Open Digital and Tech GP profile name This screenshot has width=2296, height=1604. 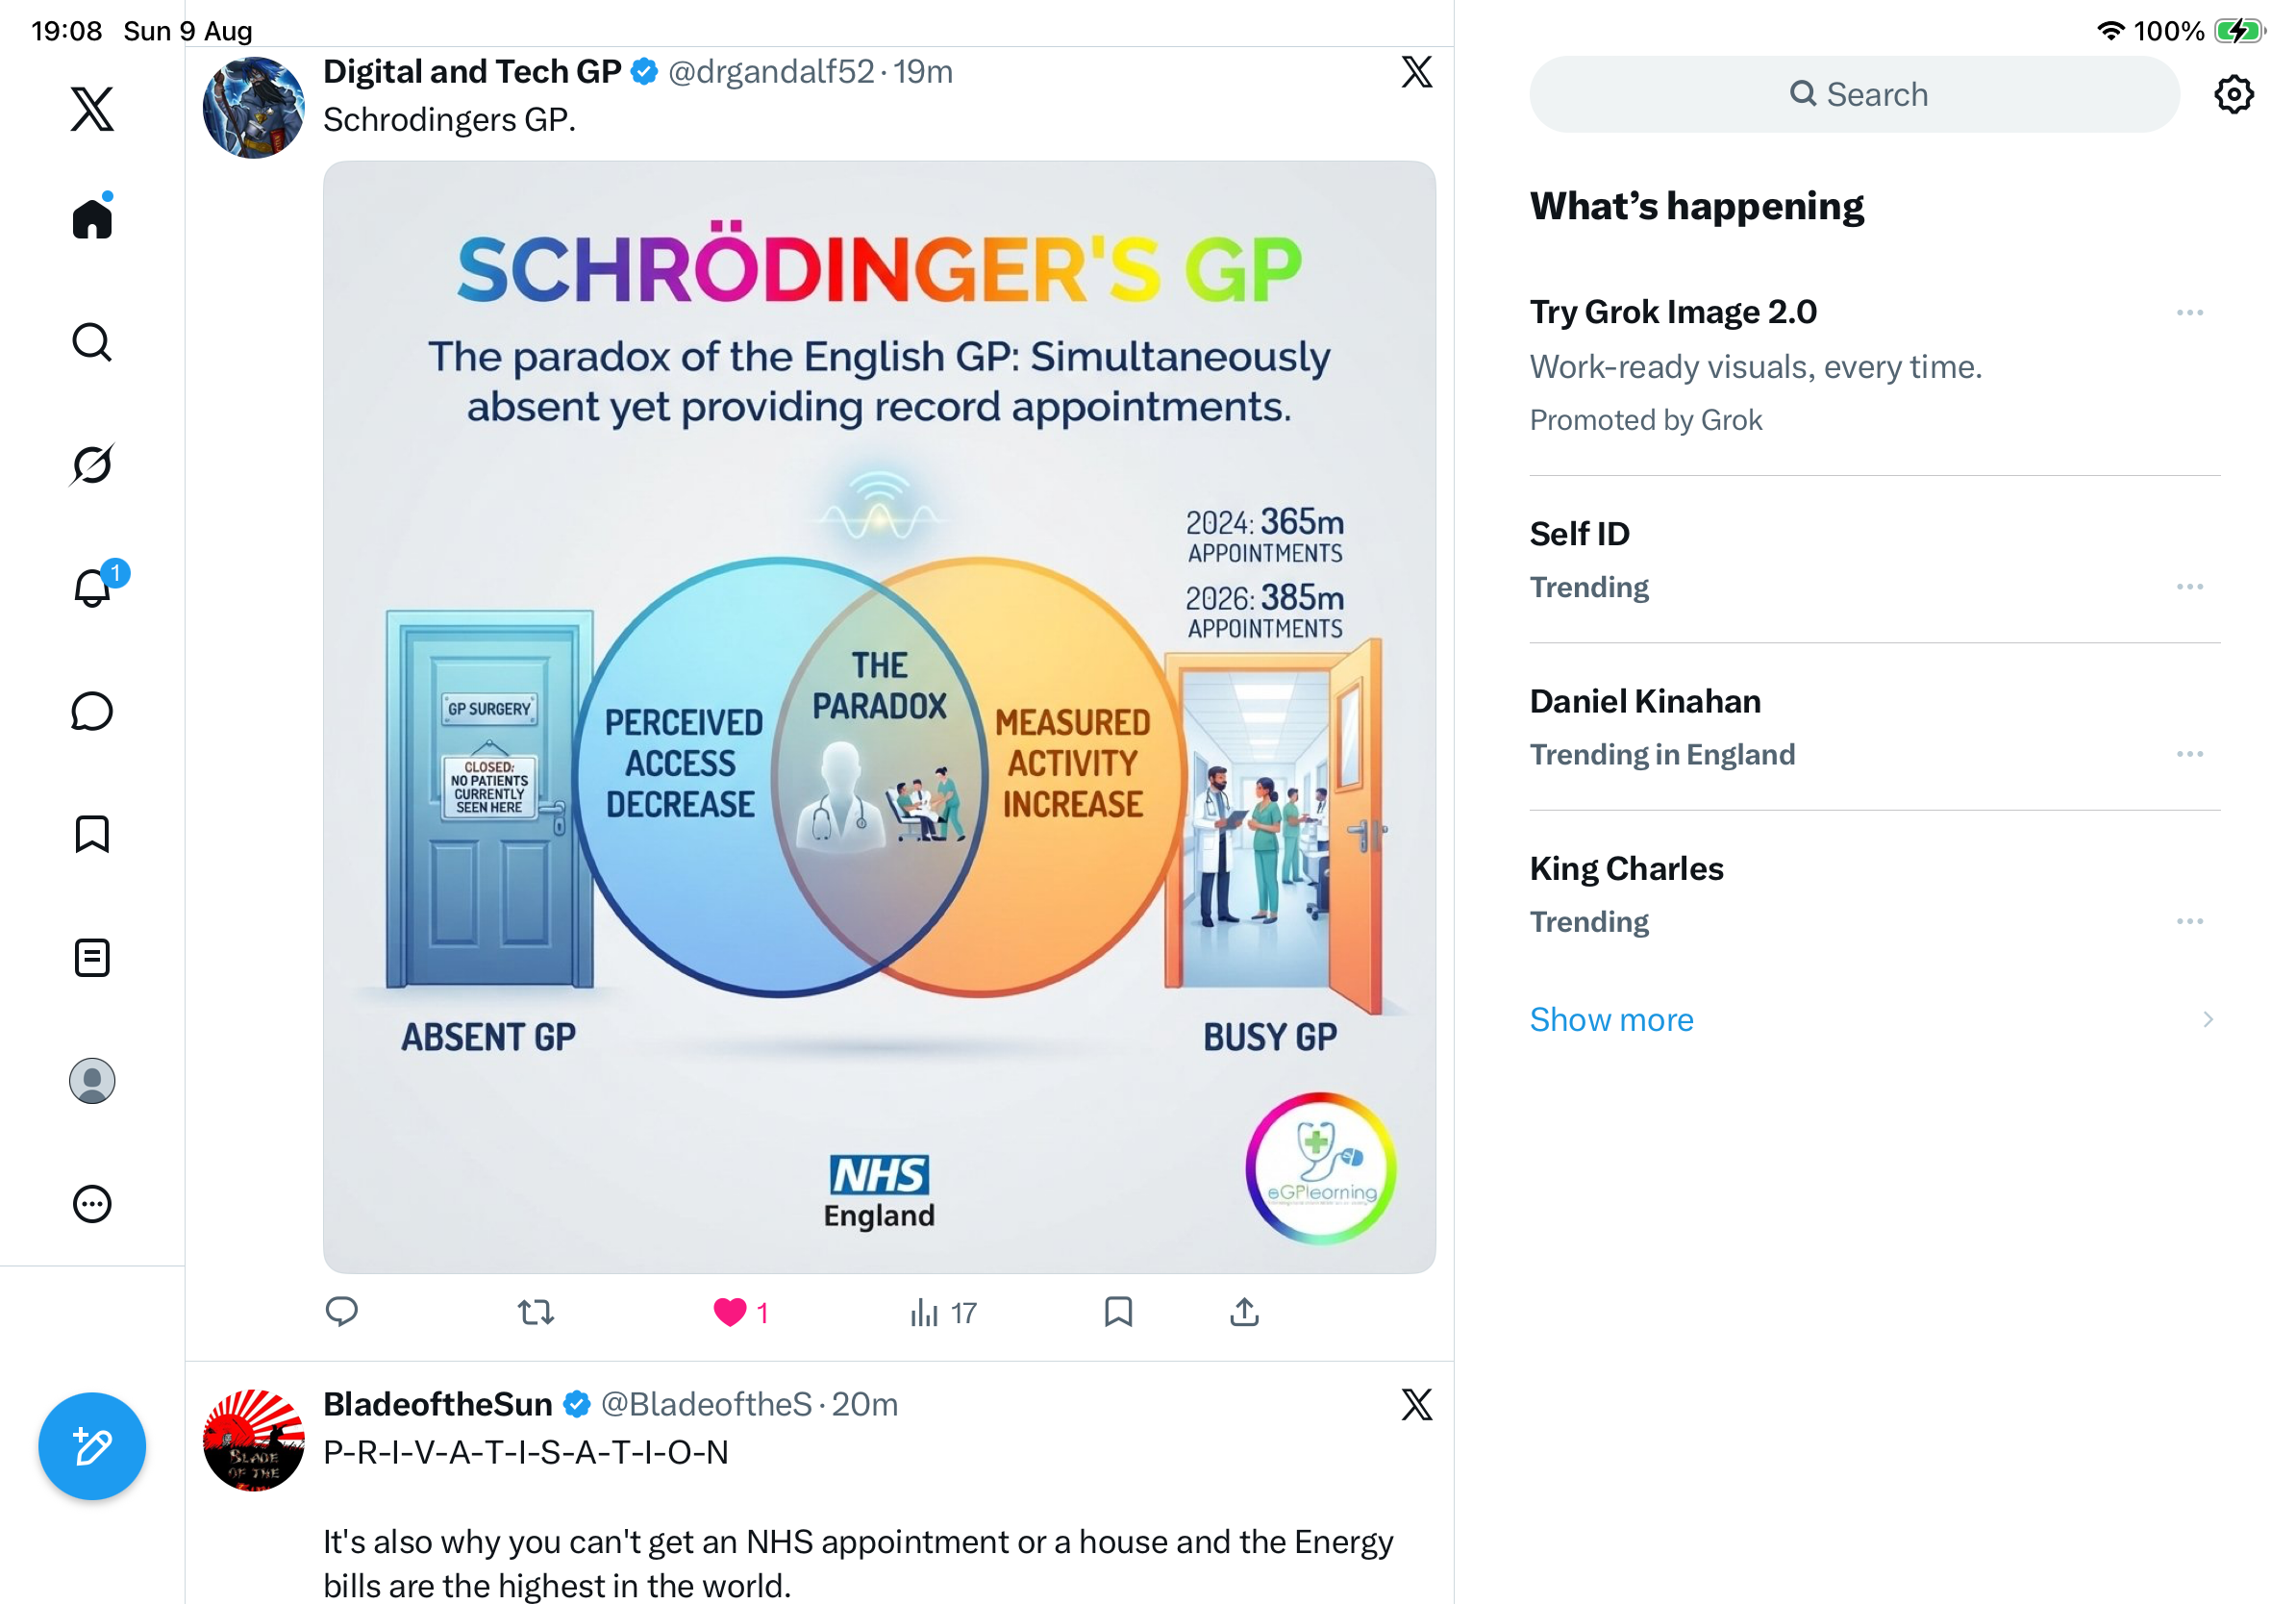pos(472,72)
